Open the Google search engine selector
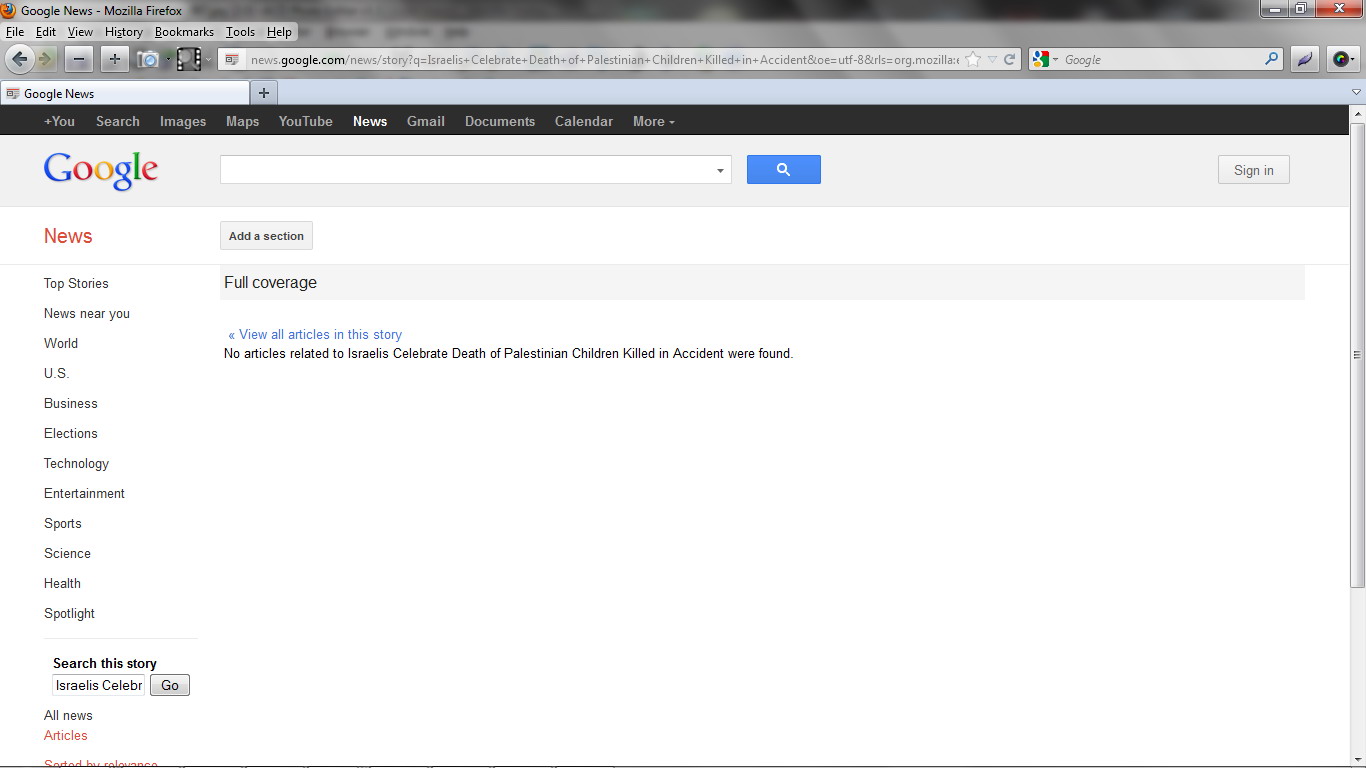Screen dimensions: 1366x768 click(x=1045, y=59)
